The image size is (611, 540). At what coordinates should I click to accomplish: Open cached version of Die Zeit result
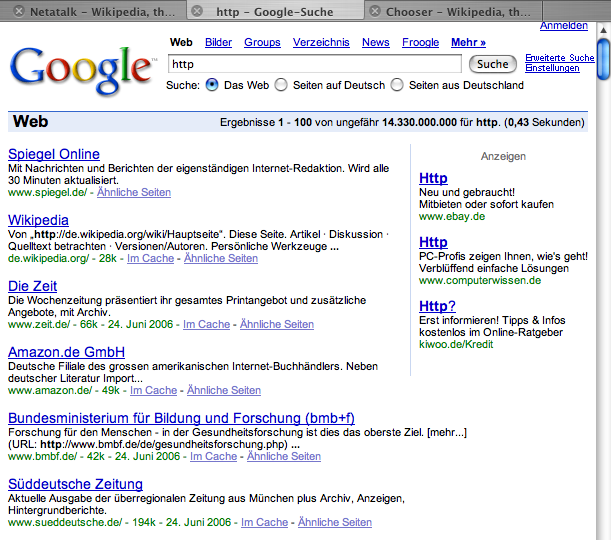(206, 324)
